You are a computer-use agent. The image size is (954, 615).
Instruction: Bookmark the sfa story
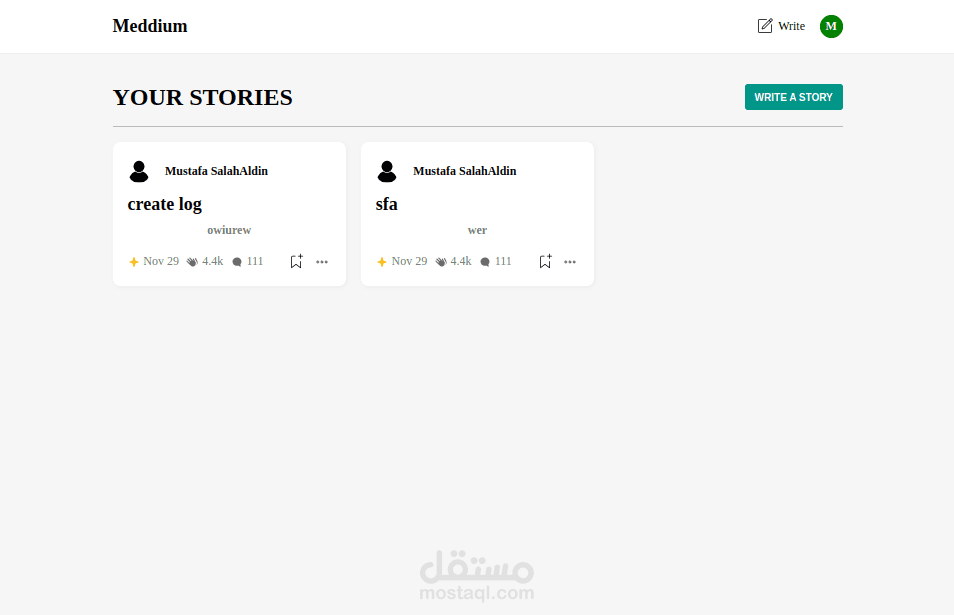point(545,261)
